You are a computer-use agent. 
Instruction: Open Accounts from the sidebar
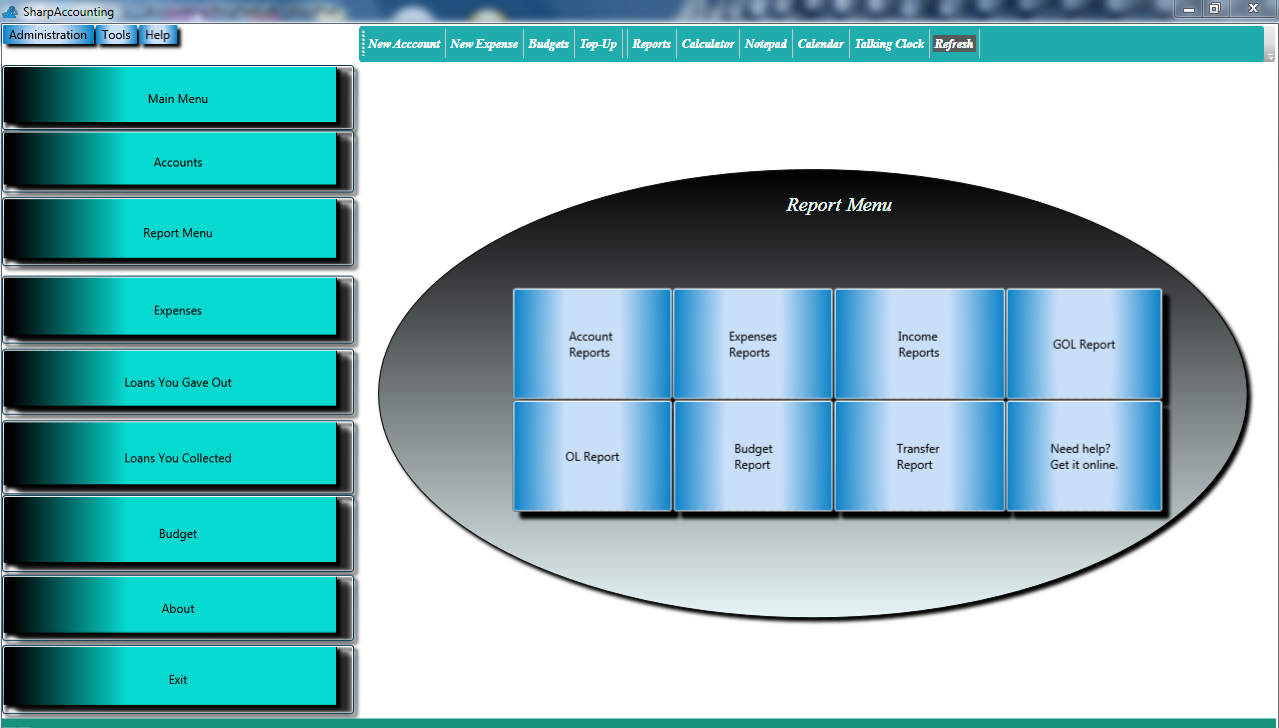tap(178, 161)
